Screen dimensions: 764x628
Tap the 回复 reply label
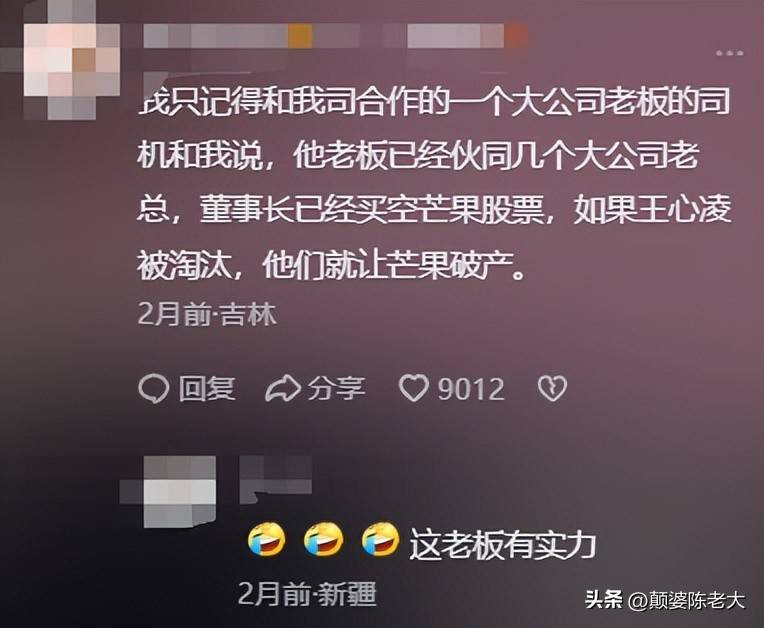point(207,389)
